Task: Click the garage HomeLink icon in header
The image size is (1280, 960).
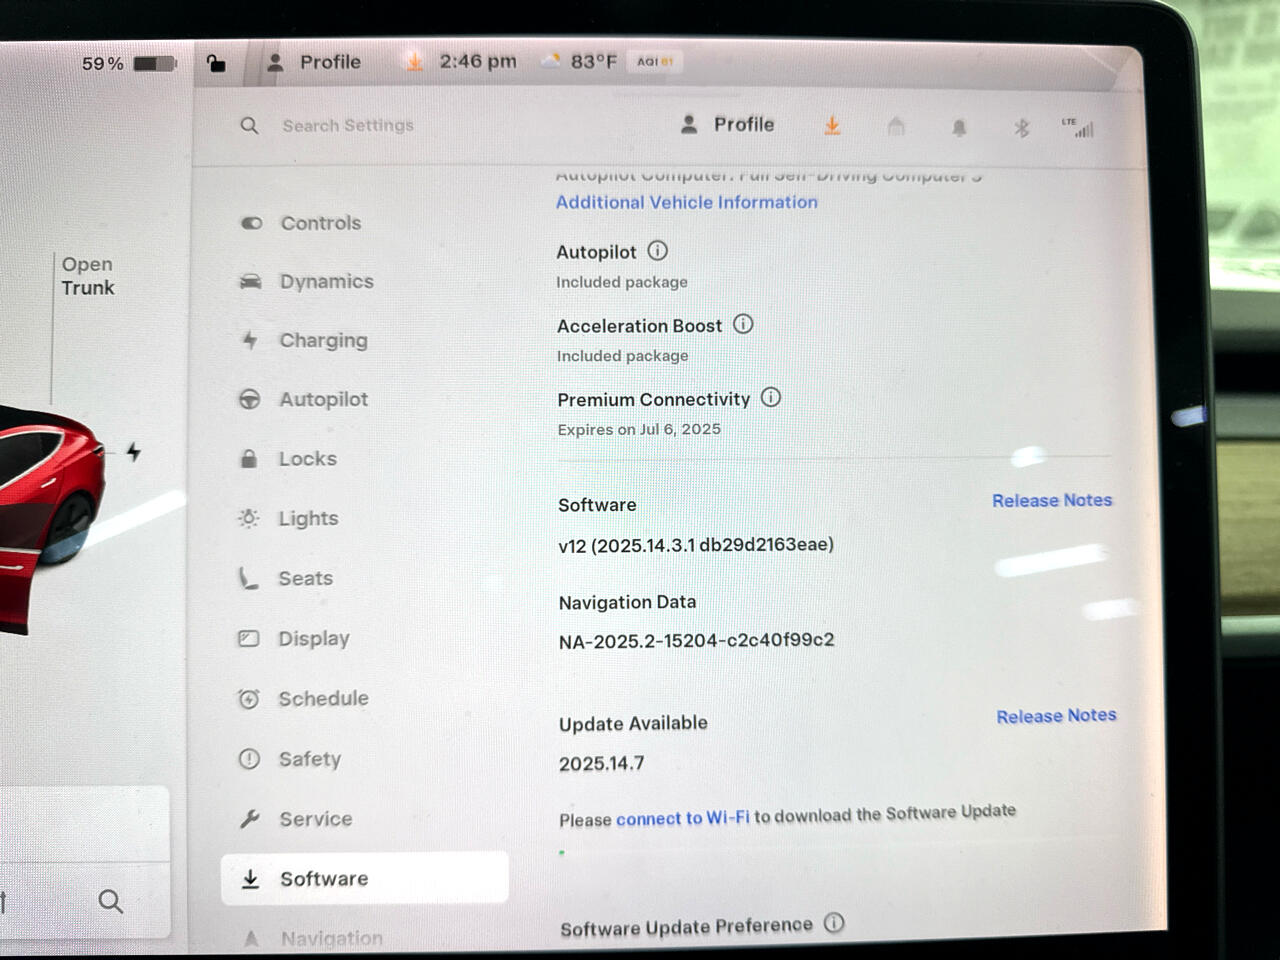Action: [896, 126]
